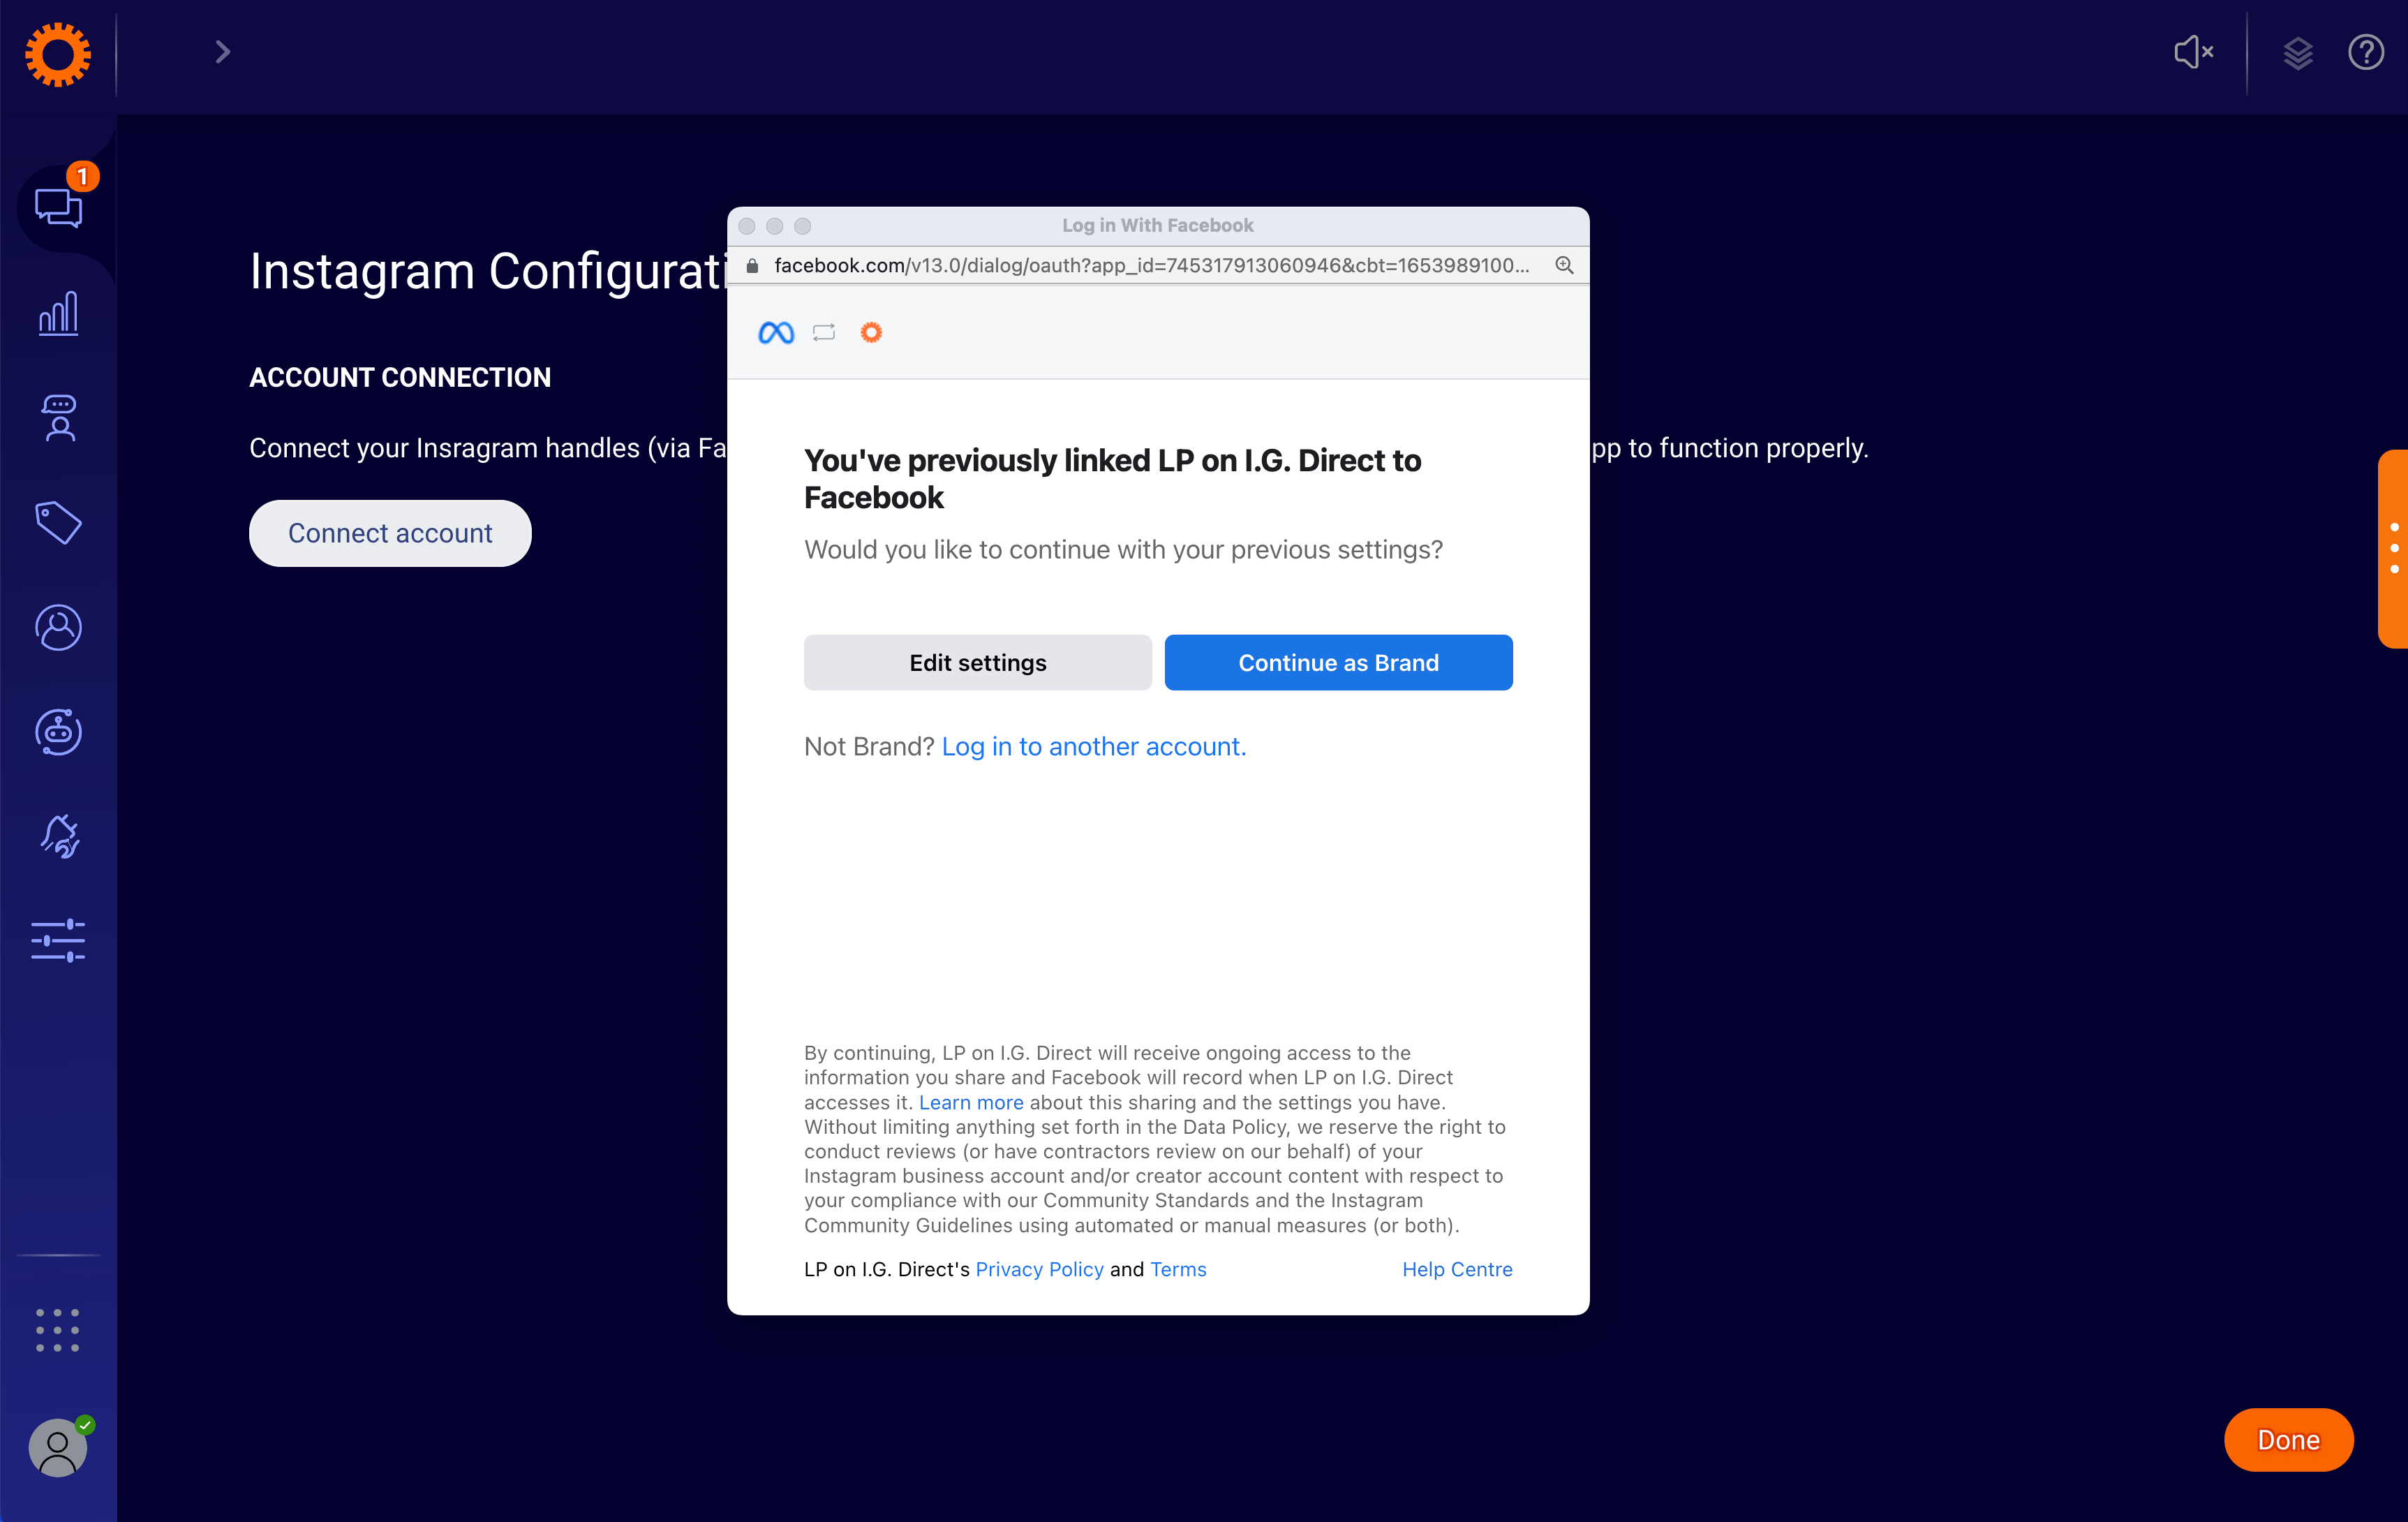Viewport: 2408px width, 1522px height.
Task: Click the Meta logo in the dialog header
Action: [776, 333]
